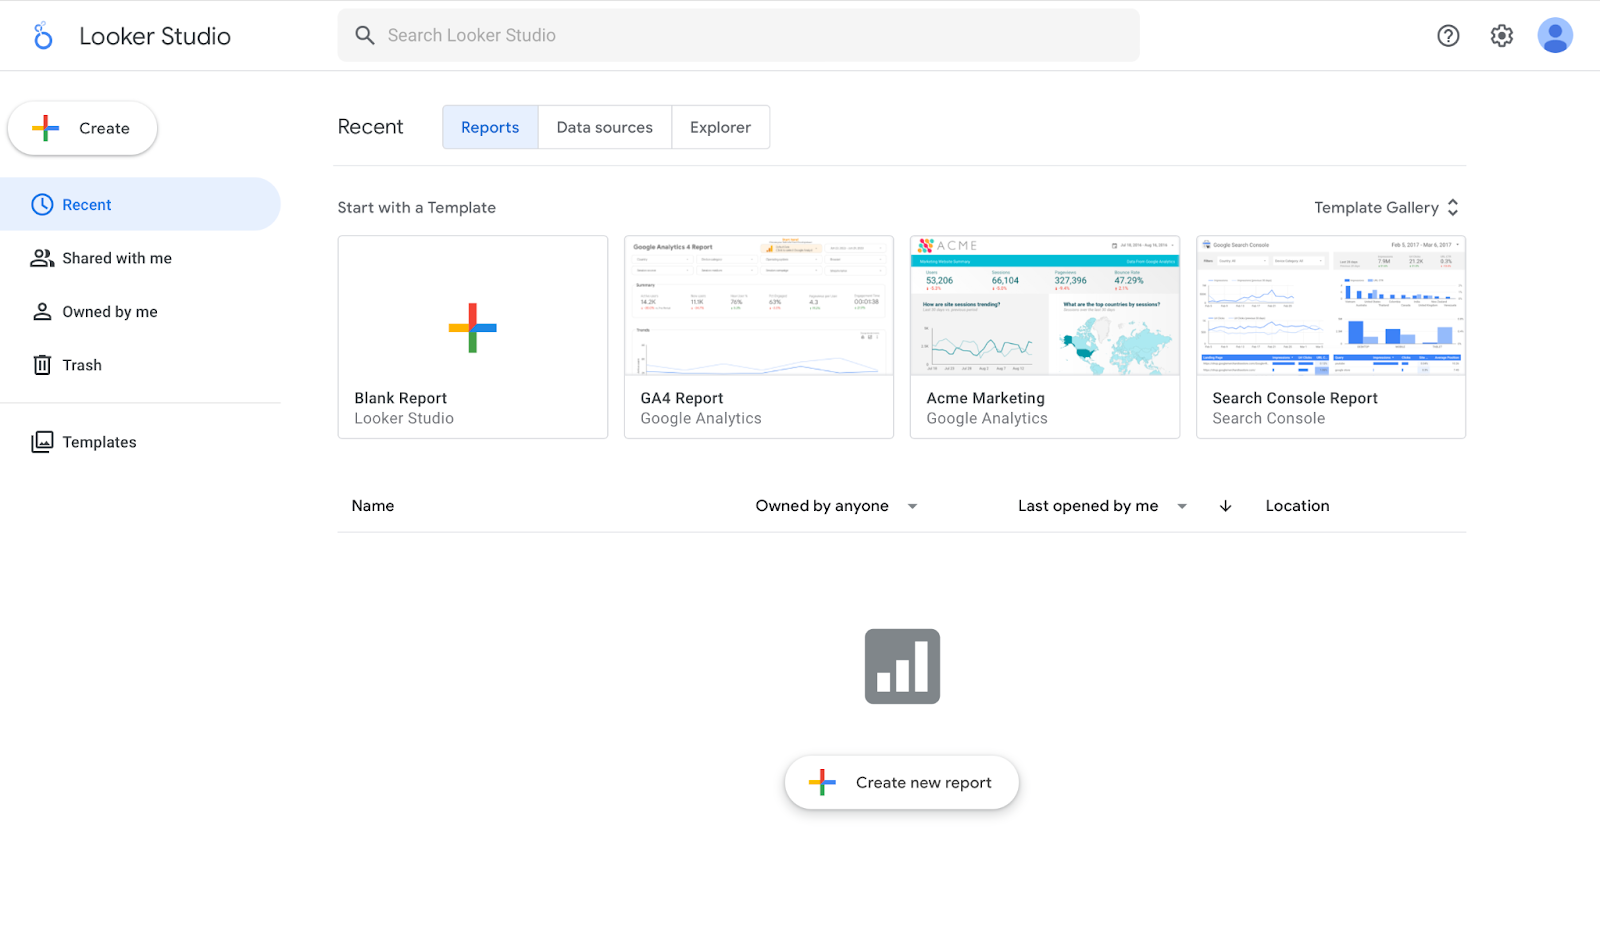Select the Recent clock icon in sidebar

click(x=41, y=204)
